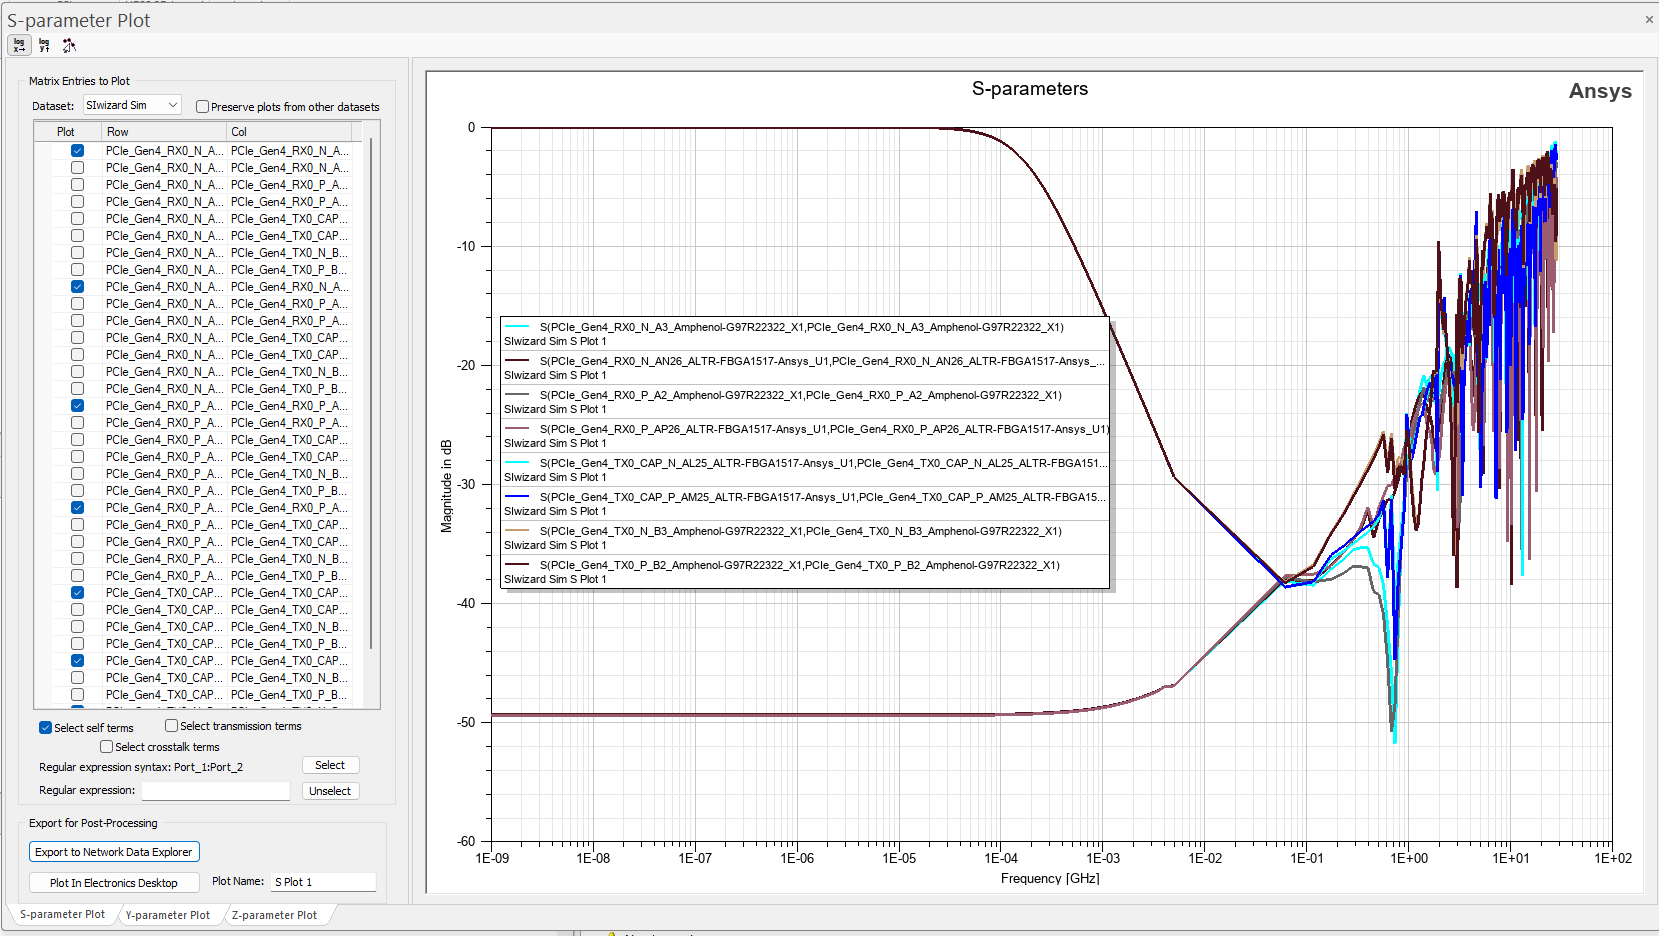The height and width of the screenshot is (936, 1659).
Task: Uncheck the first checked PCIe_Gen4_RX0_N_A plot entry
Action: pyautogui.click(x=77, y=150)
